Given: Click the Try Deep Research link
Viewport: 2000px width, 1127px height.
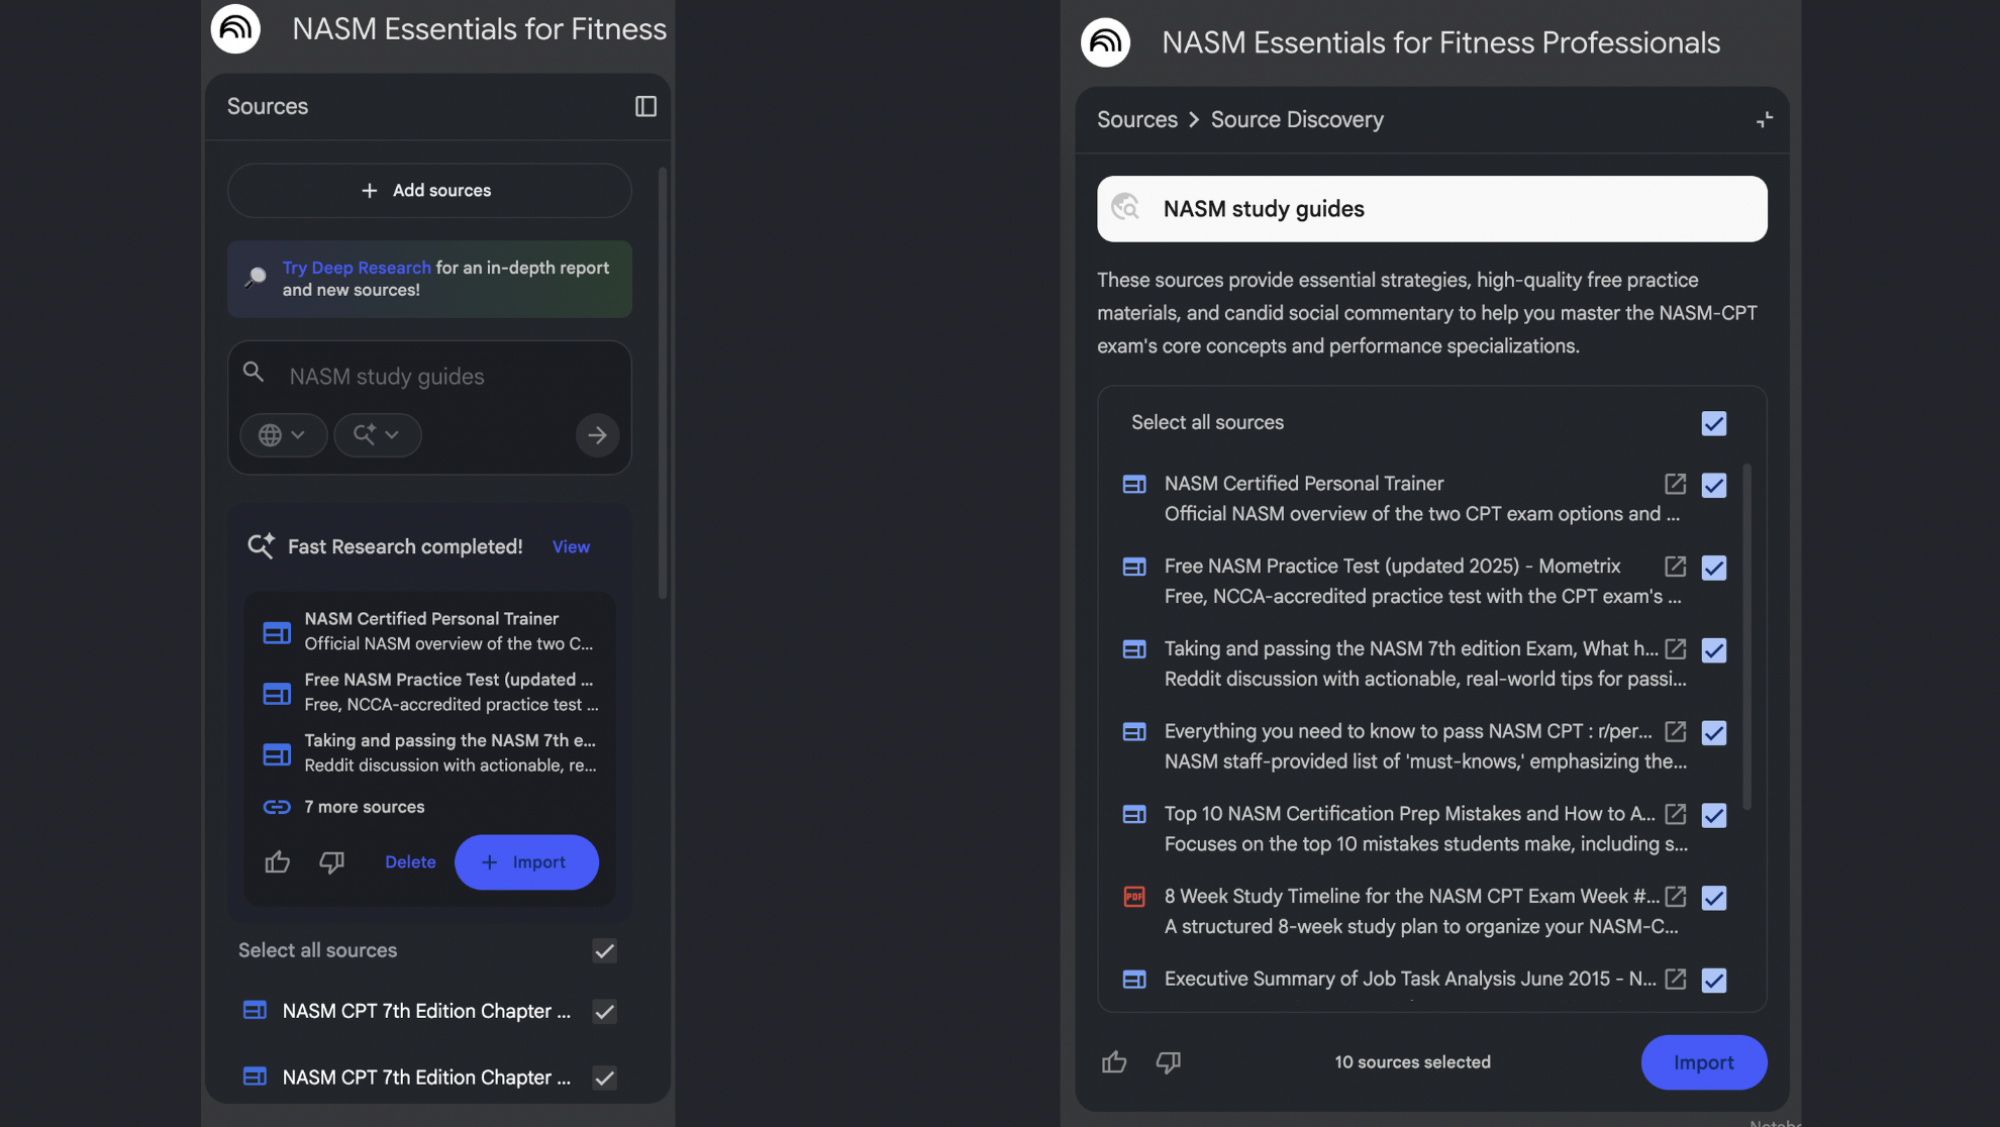Looking at the screenshot, I should [356, 268].
